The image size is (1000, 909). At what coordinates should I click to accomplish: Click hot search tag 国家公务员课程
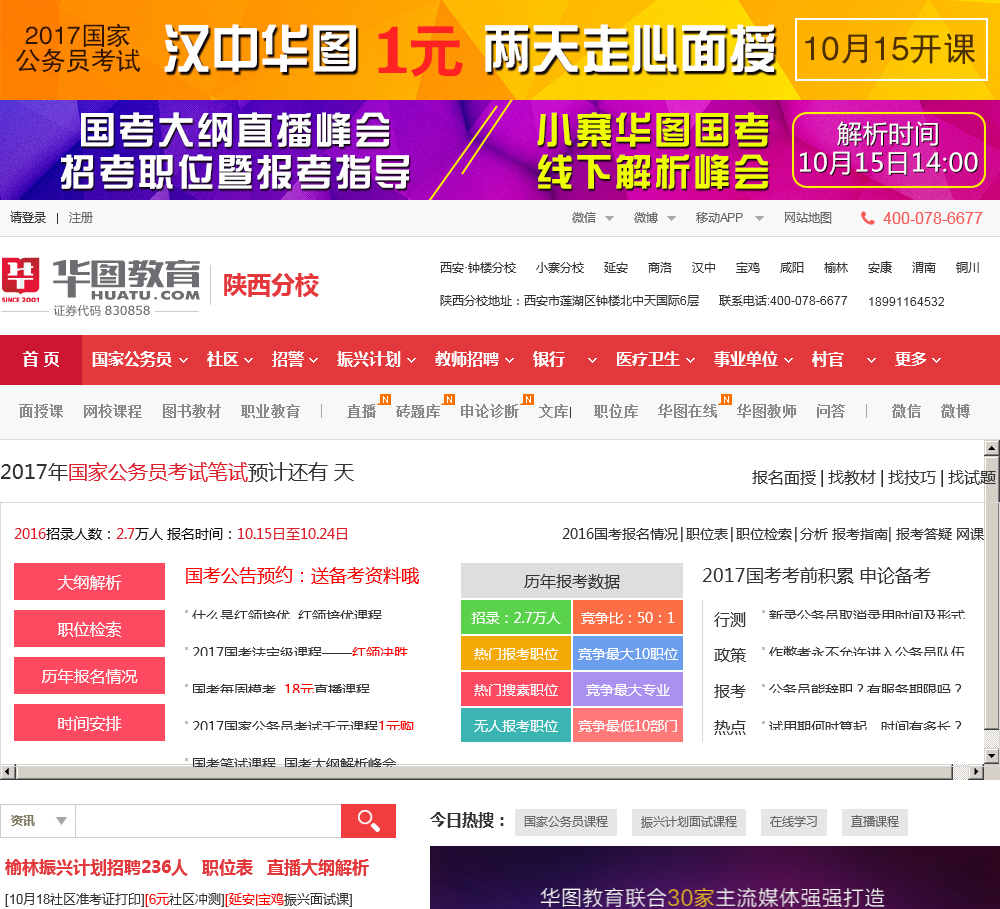pyautogui.click(x=566, y=822)
